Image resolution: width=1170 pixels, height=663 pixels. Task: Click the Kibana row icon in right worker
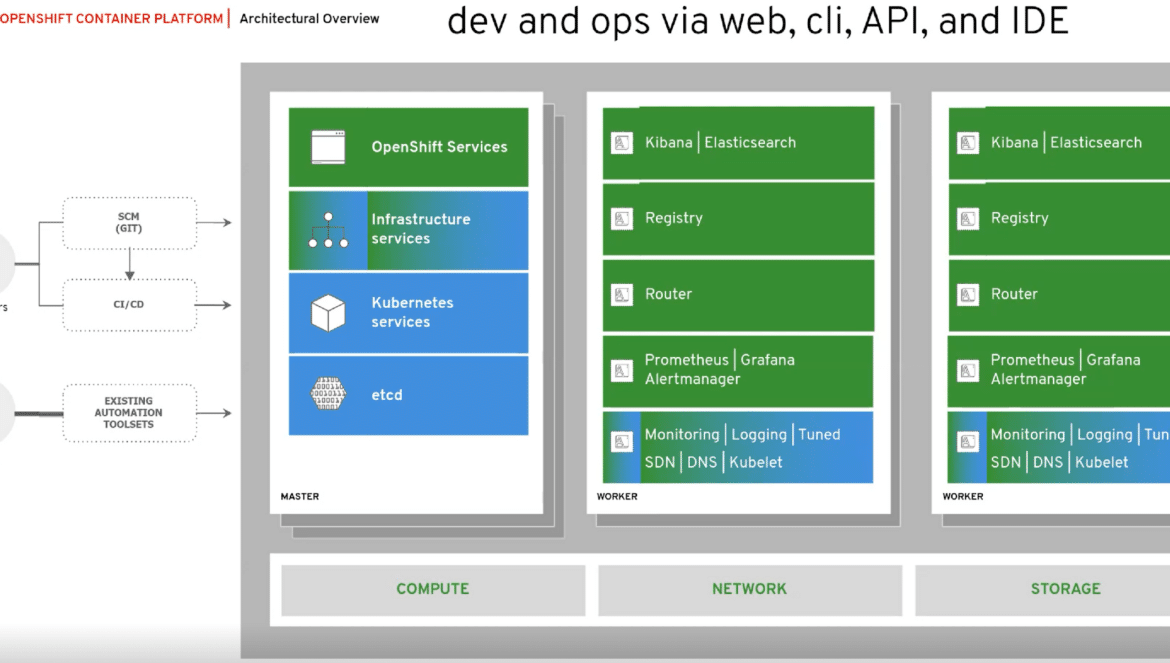(968, 142)
